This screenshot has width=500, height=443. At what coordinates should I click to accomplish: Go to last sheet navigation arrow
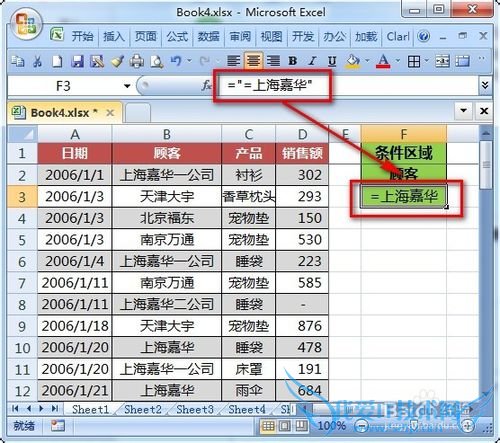(x=55, y=409)
